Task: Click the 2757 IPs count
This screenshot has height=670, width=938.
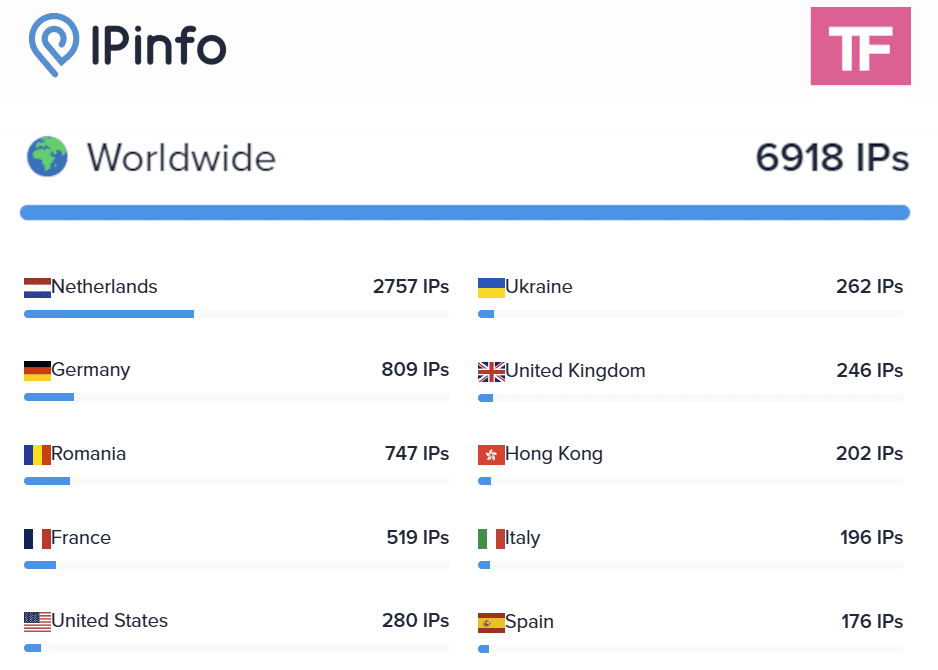Action: coord(411,287)
